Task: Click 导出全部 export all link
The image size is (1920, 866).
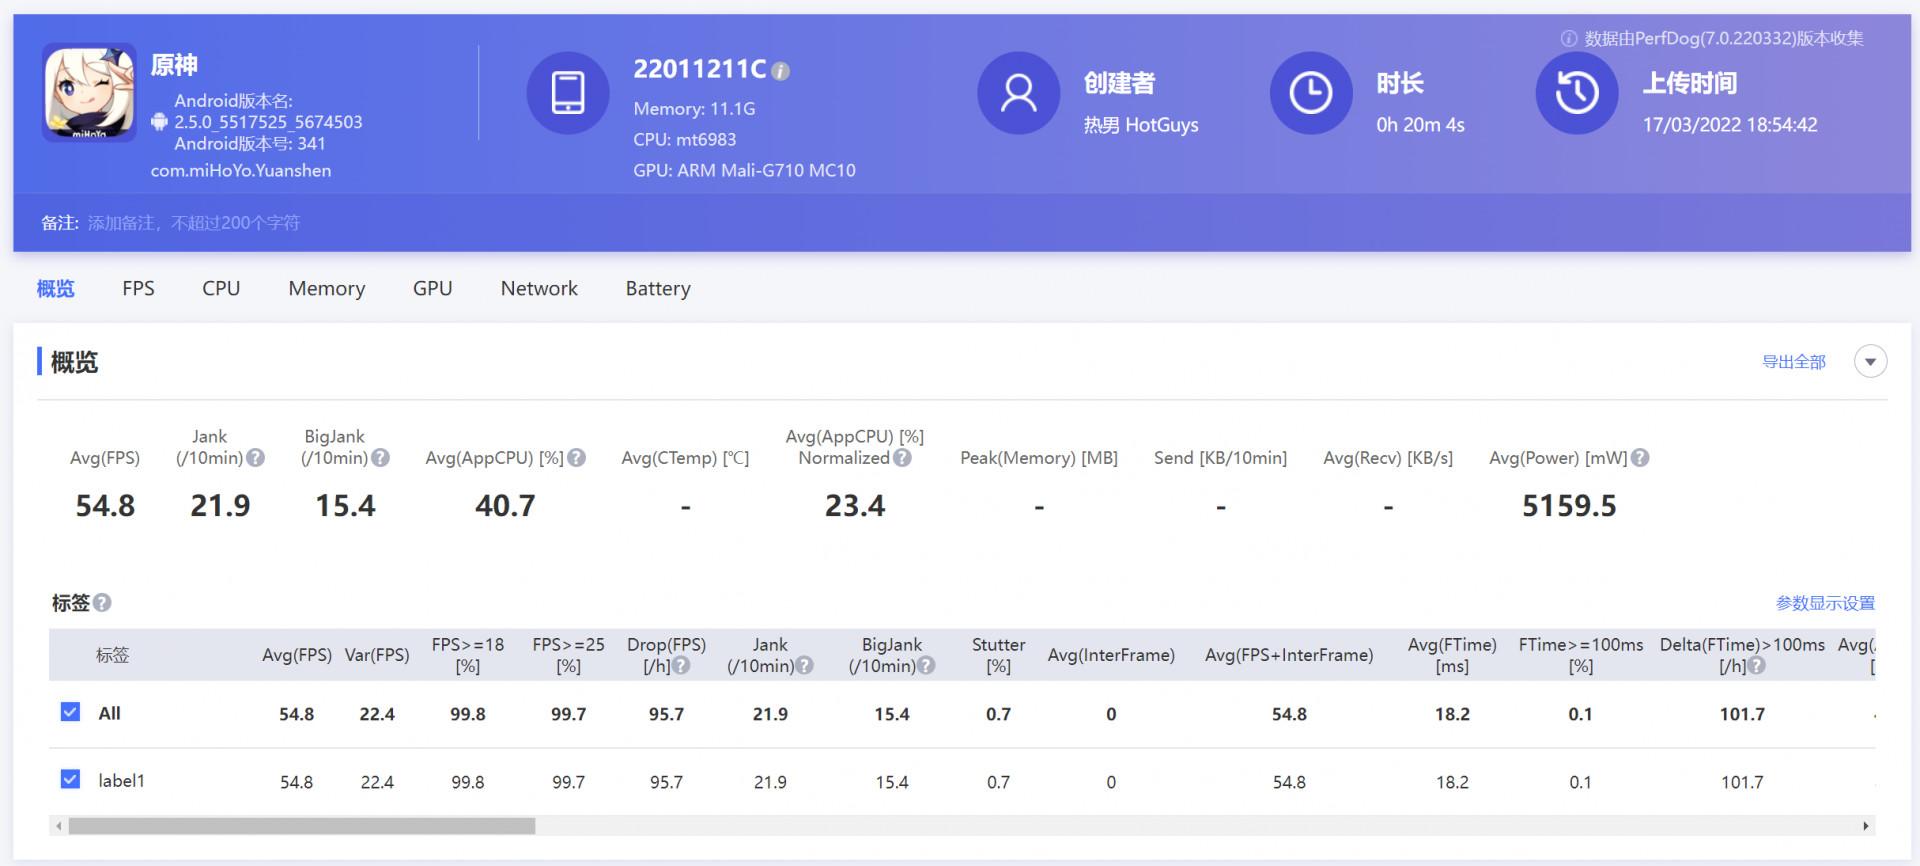Action: pos(1794,362)
